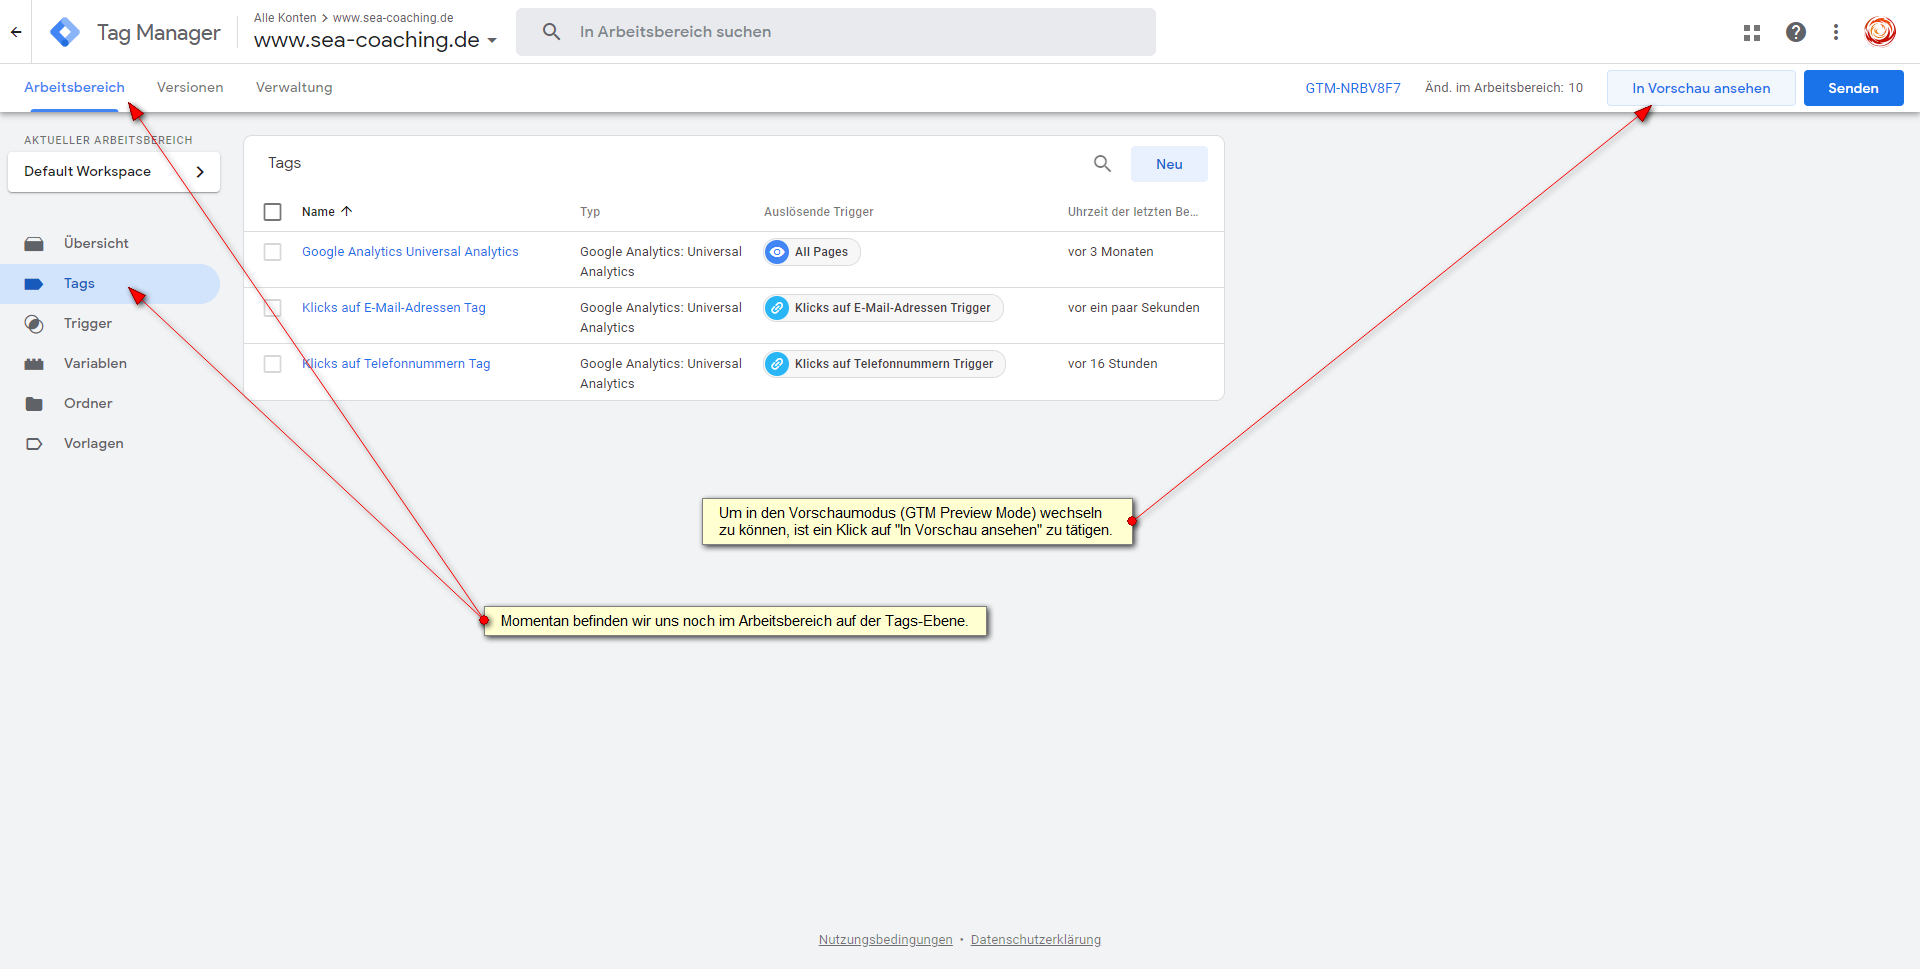This screenshot has width=1920, height=969.
Task: Click the vor 16 Stunden cell
Action: pos(1113,364)
